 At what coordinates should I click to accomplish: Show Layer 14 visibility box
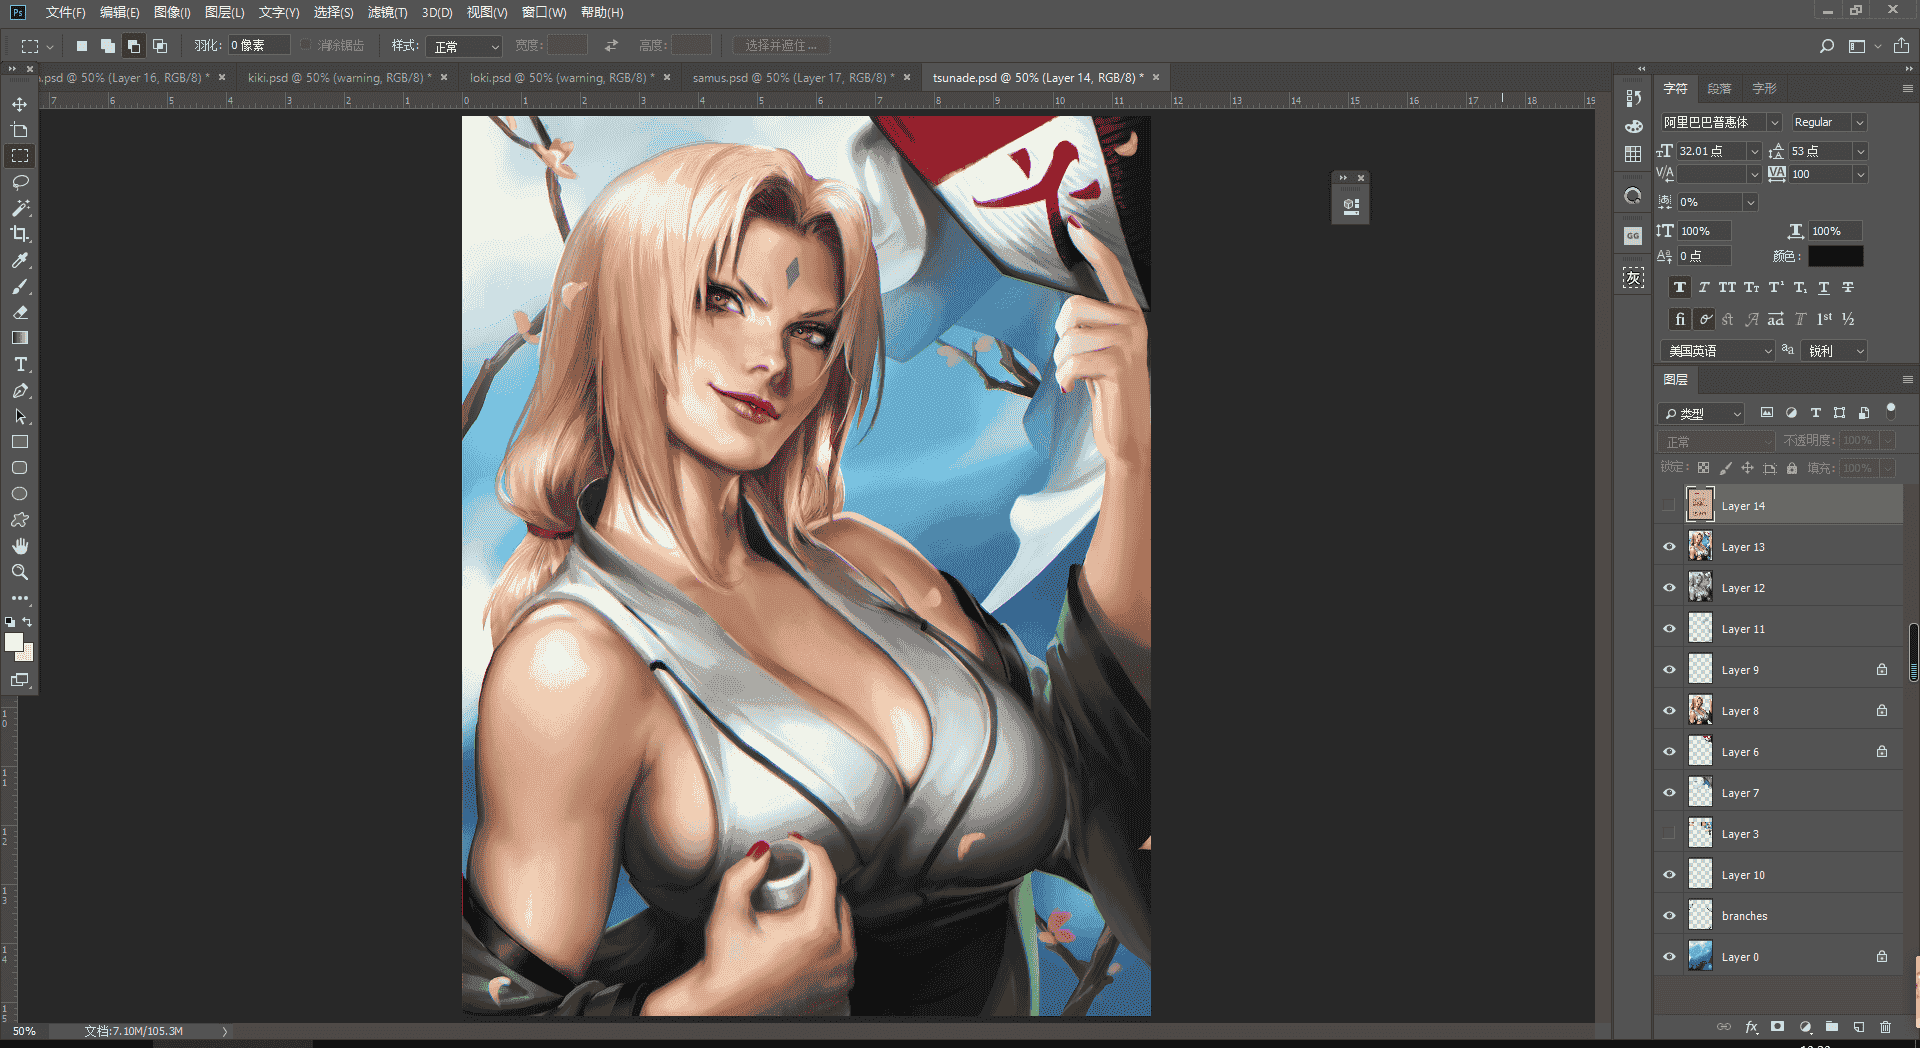[1669, 506]
